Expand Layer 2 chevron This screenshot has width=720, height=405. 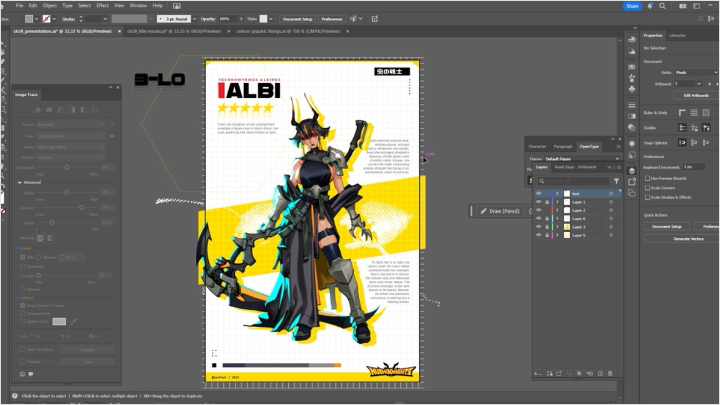coord(557,210)
